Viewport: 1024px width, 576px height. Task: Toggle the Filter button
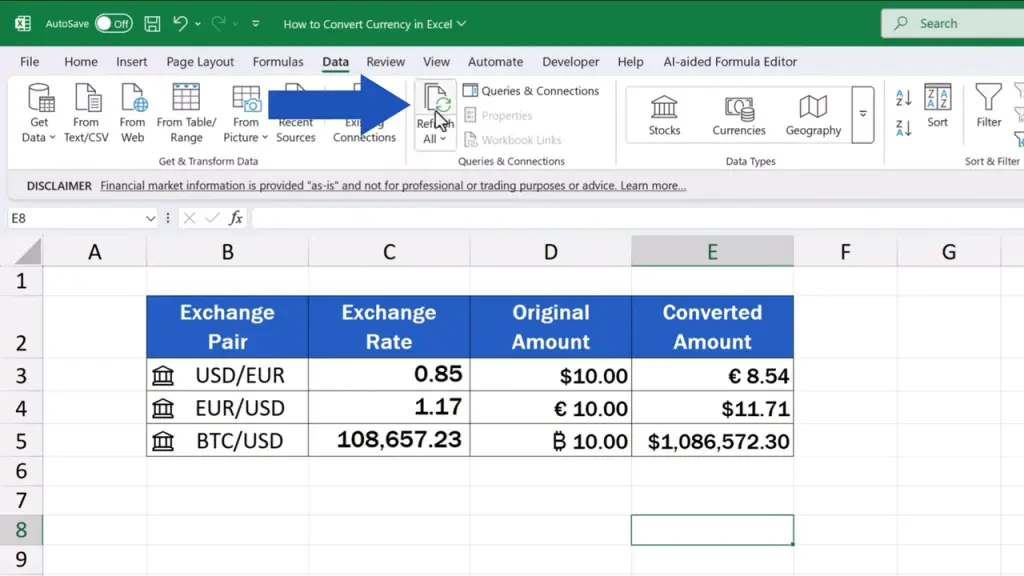[988, 106]
